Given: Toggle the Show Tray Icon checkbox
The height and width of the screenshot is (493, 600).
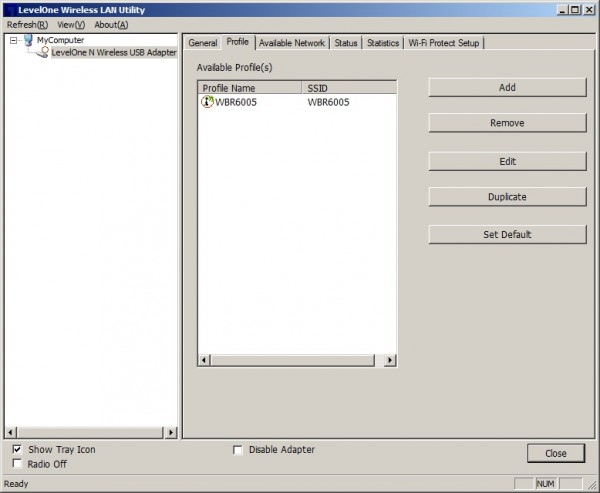Looking at the screenshot, I should pos(17,449).
